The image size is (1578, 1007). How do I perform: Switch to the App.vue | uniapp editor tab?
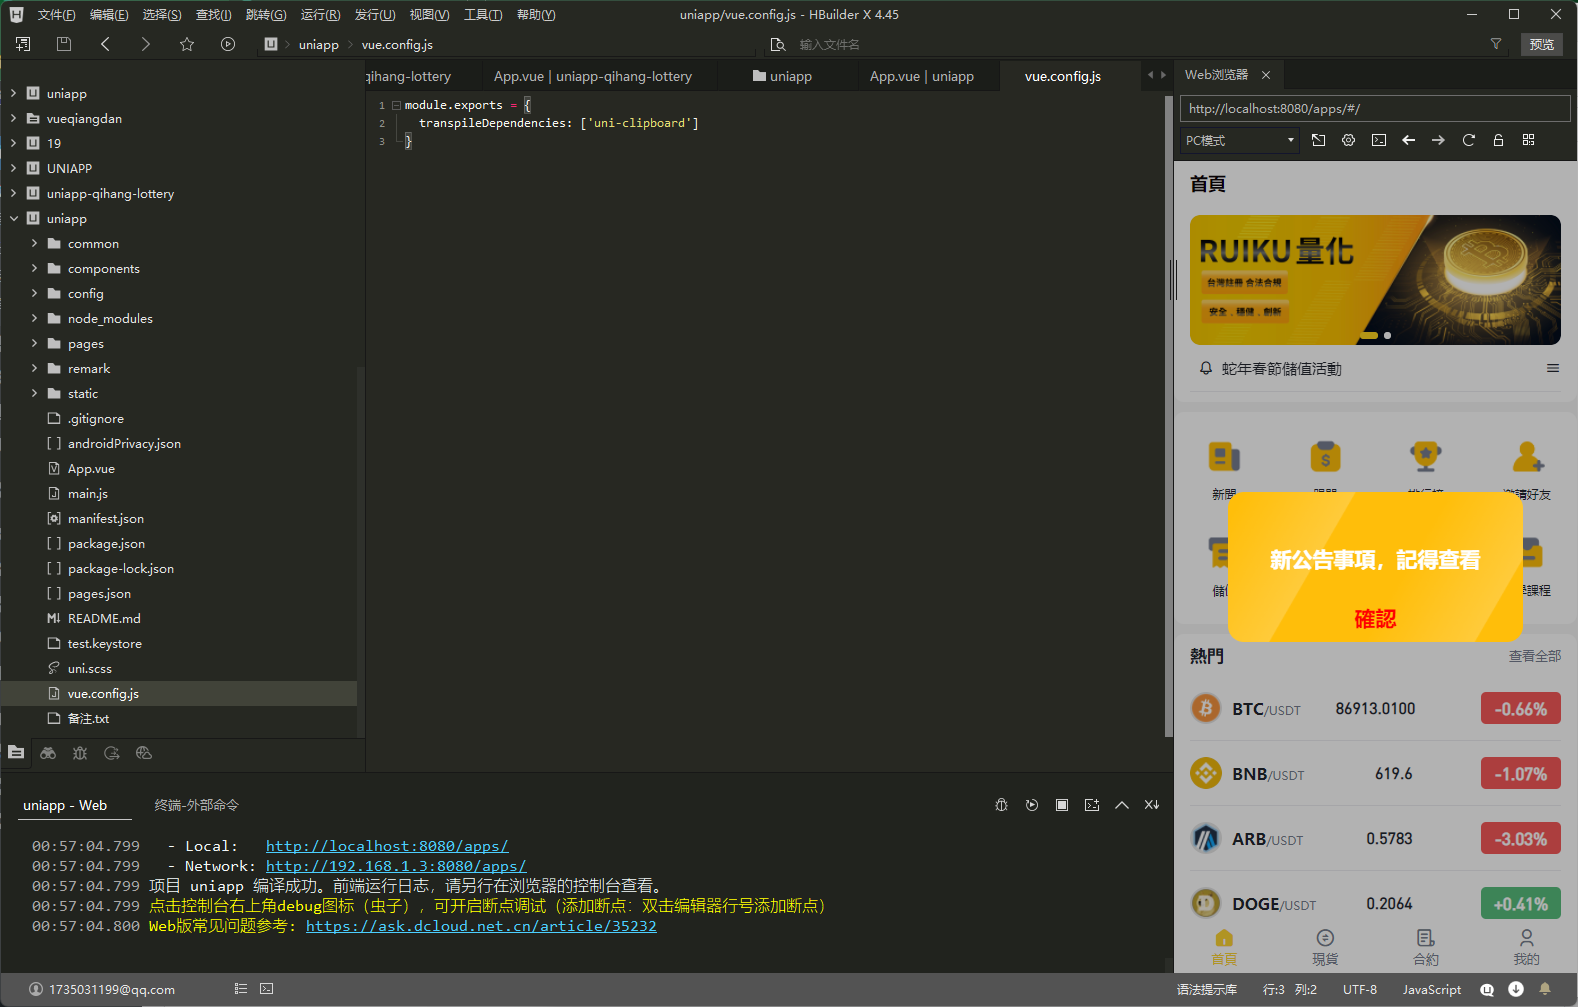pyautogui.click(x=922, y=76)
